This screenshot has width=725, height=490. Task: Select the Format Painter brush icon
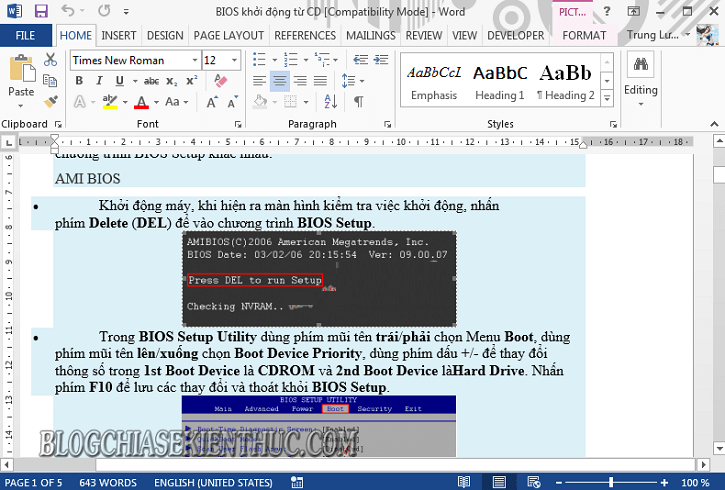pyautogui.click(x=50, y=101)
